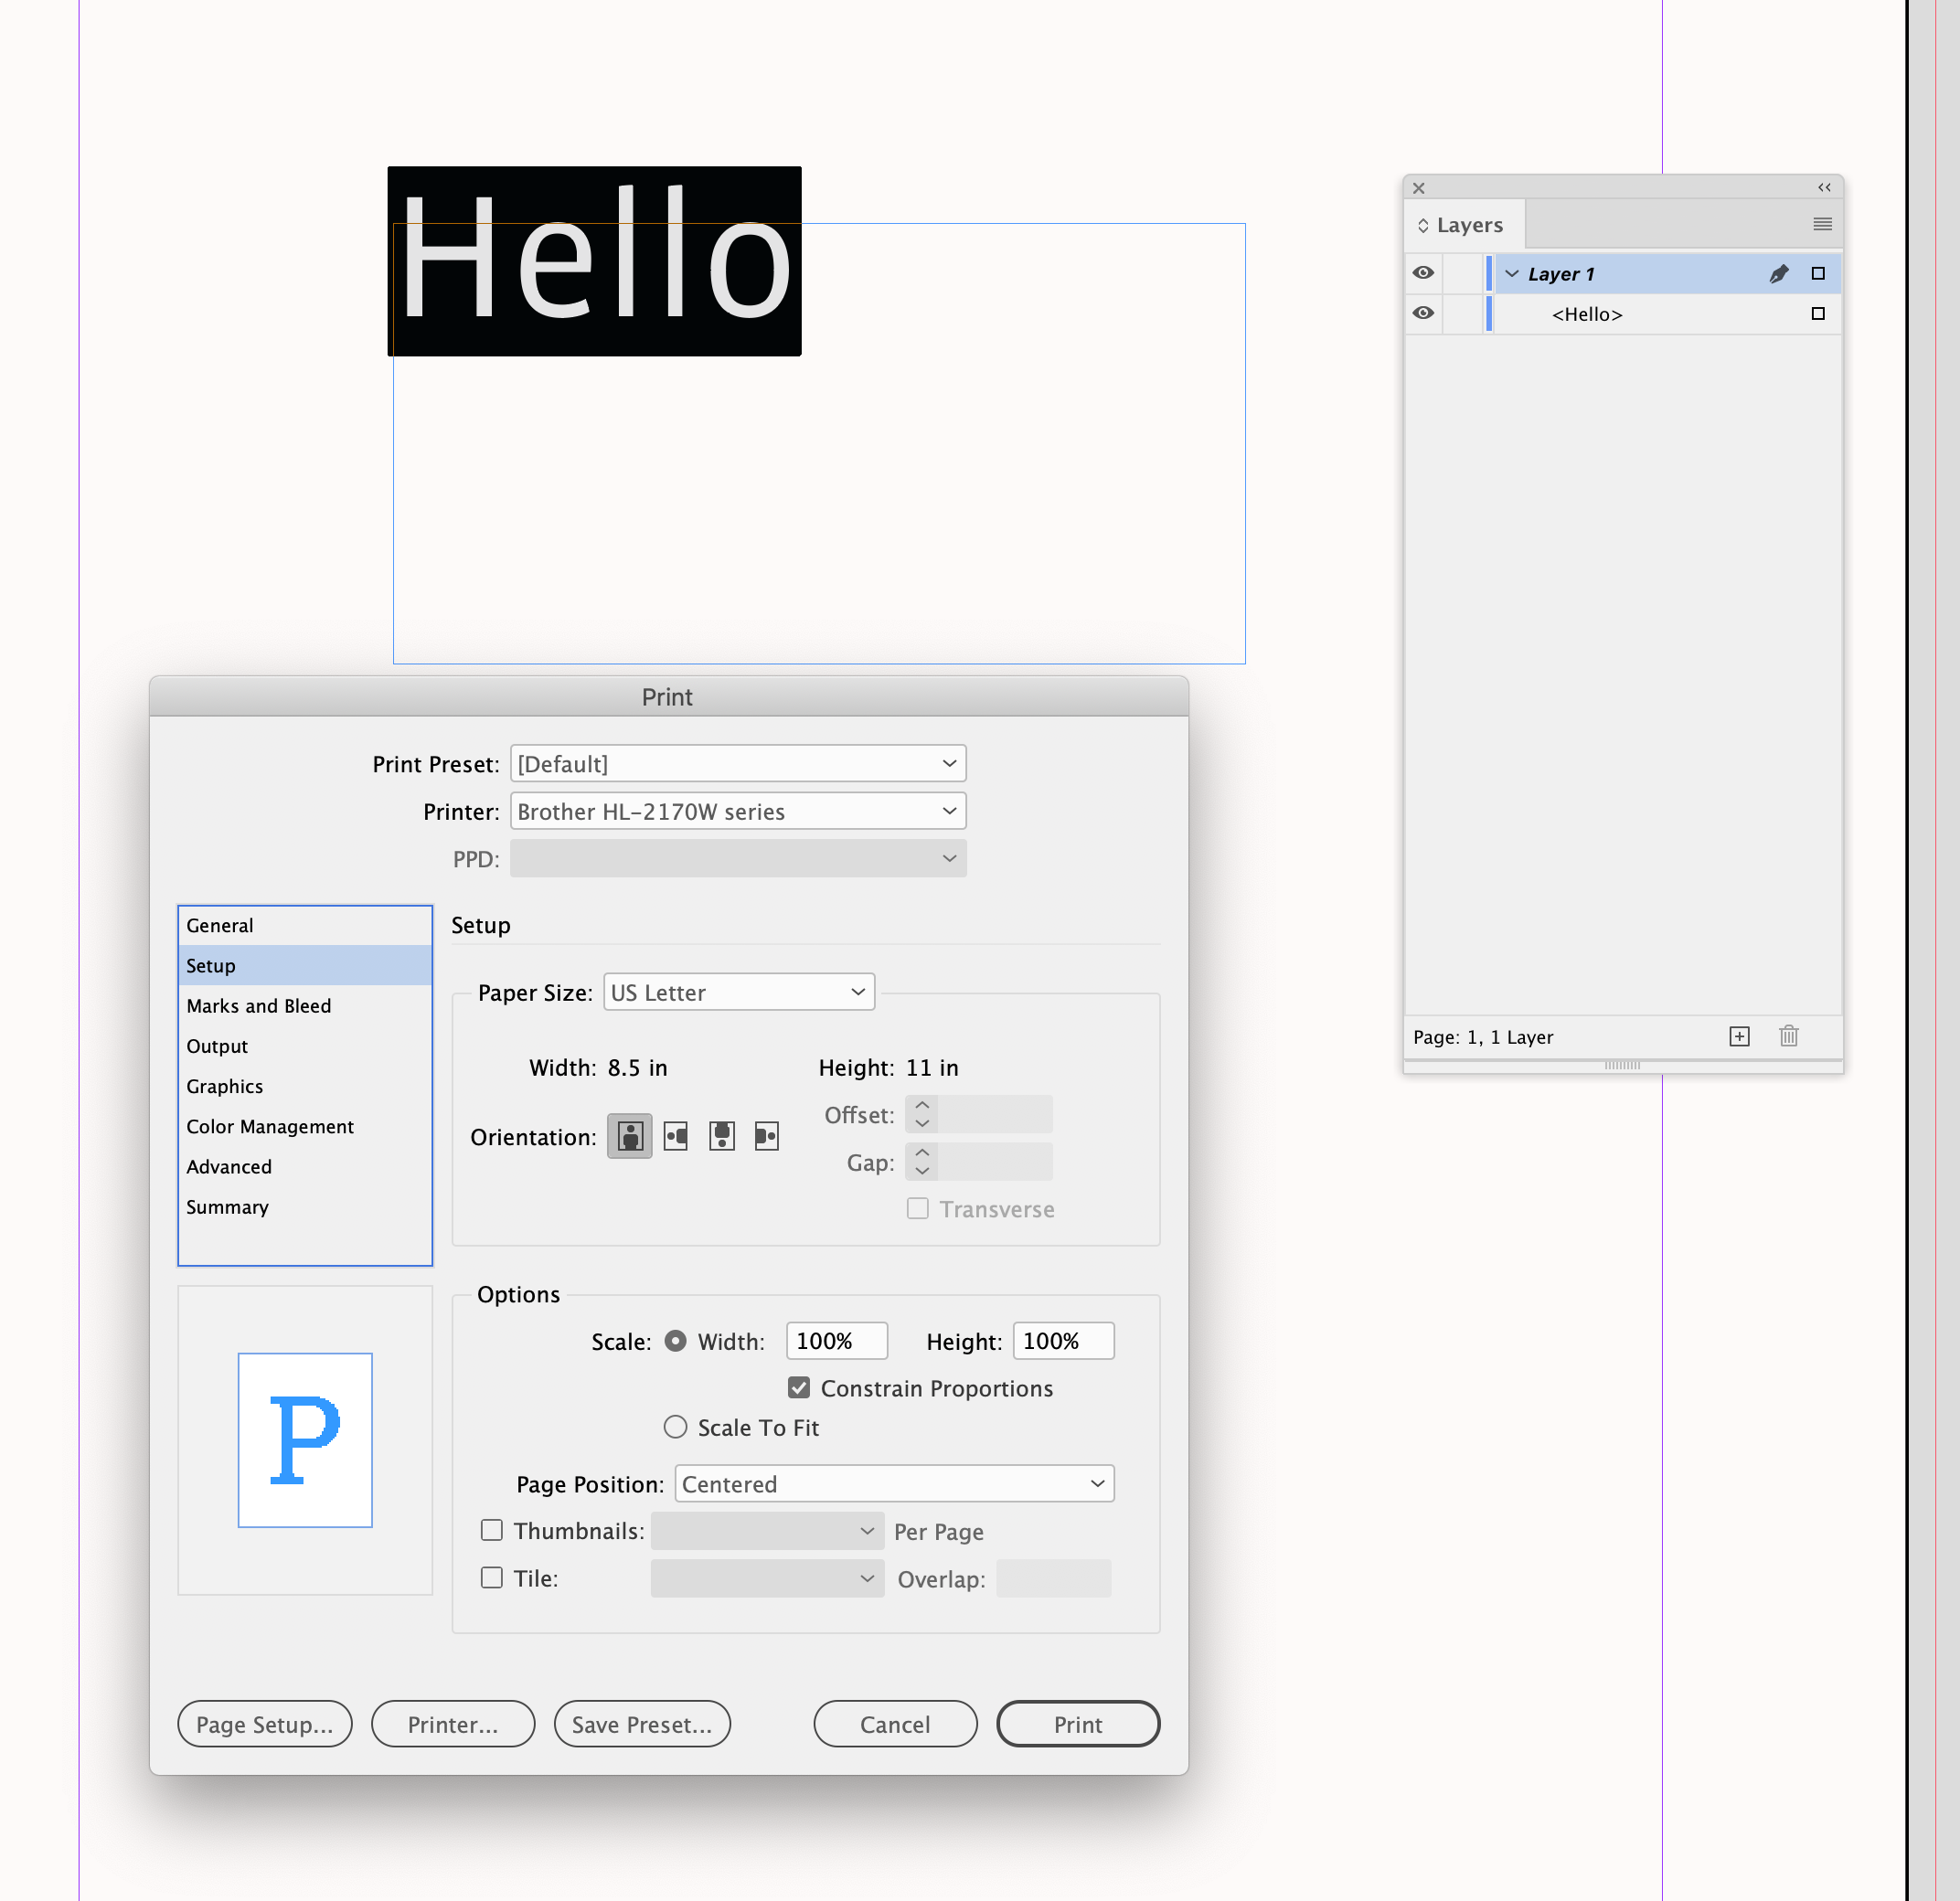This screenshot has width=1960, height=1901.
Task: Select reverse portrait orientation icon
Action: point(722,1136)
